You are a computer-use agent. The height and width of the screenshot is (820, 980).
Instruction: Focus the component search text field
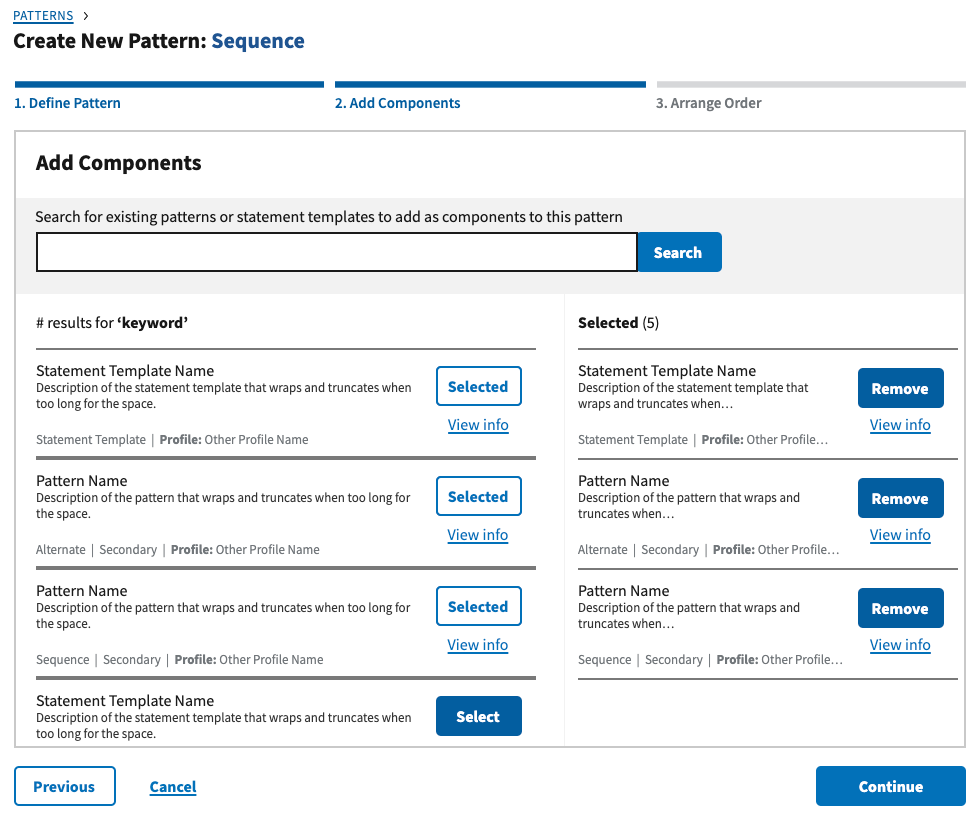coord(336,252)
